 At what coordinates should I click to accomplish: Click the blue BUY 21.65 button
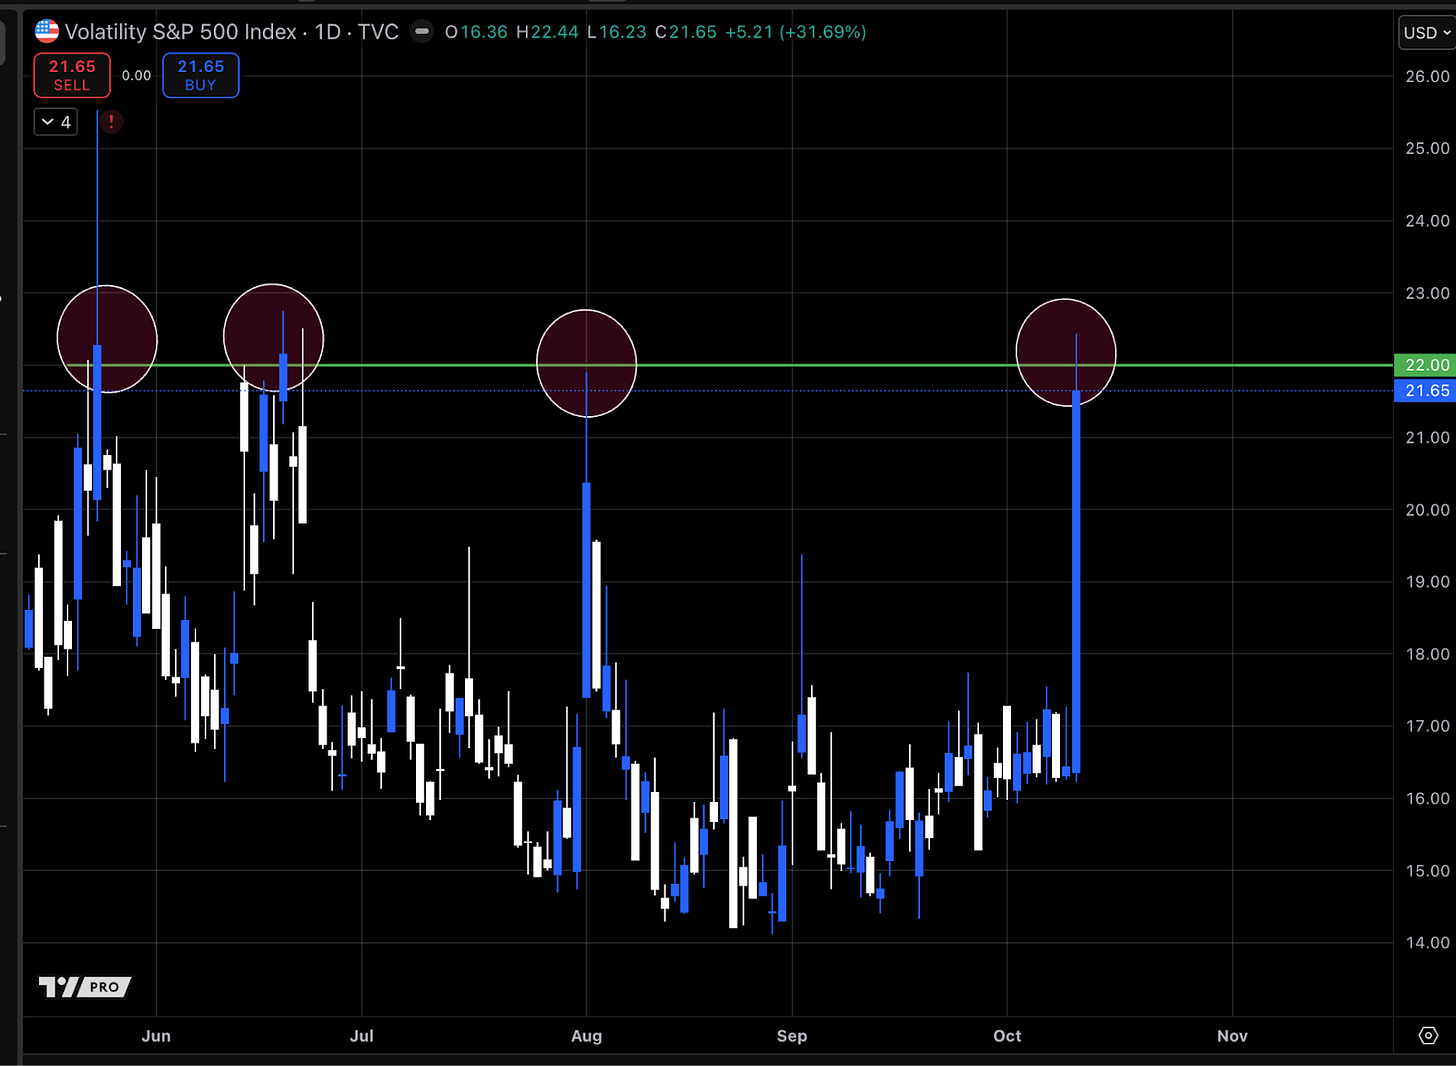tap(201, 75)
